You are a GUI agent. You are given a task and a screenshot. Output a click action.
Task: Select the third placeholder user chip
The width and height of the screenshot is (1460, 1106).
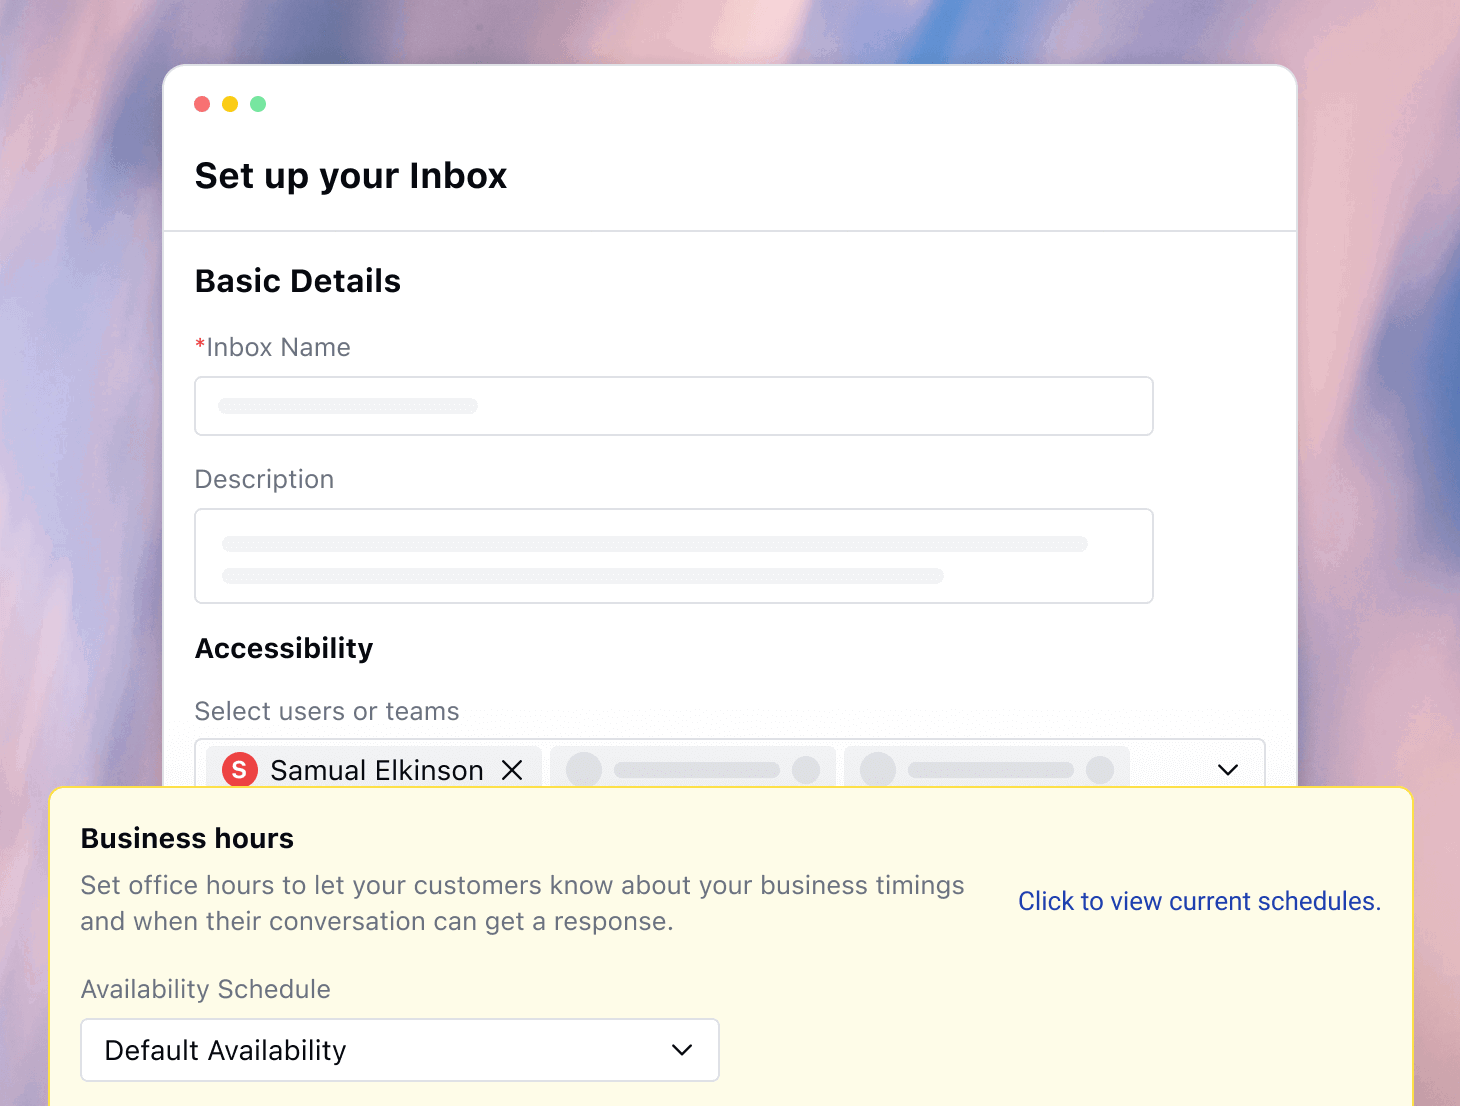click(986, 770)
